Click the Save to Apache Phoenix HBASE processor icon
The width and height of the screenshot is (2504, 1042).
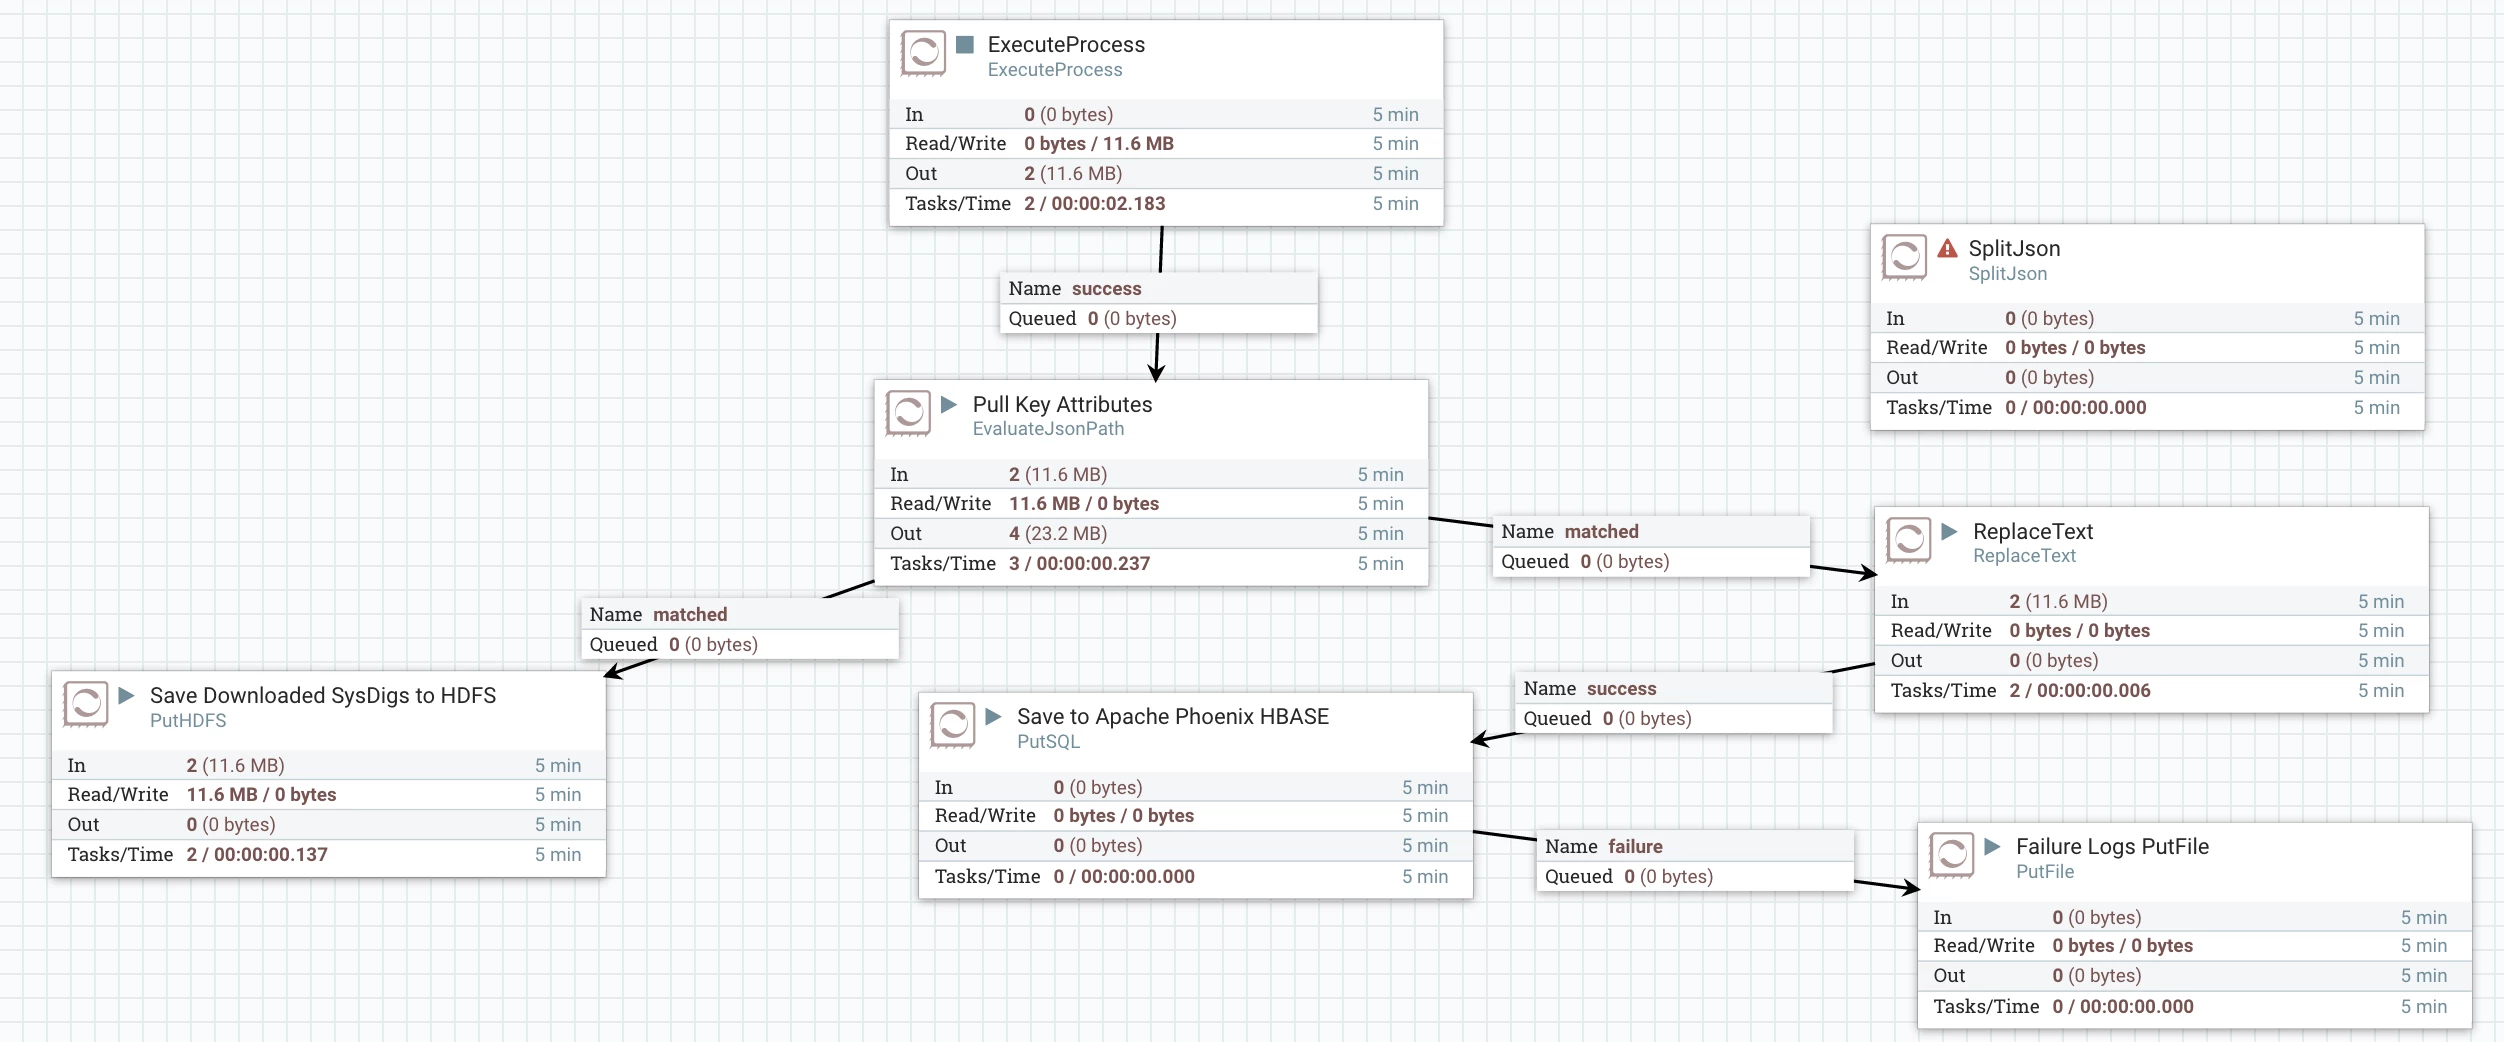pos(952,725)
